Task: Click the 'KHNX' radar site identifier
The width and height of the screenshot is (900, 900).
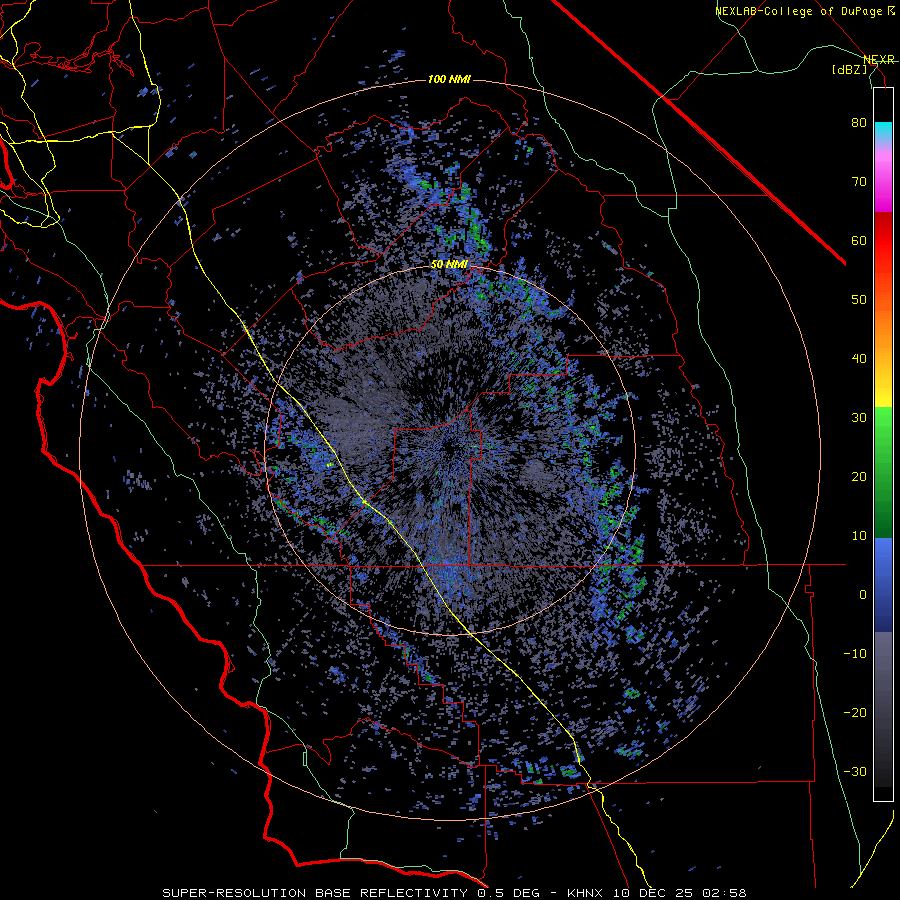Action: 586,893
